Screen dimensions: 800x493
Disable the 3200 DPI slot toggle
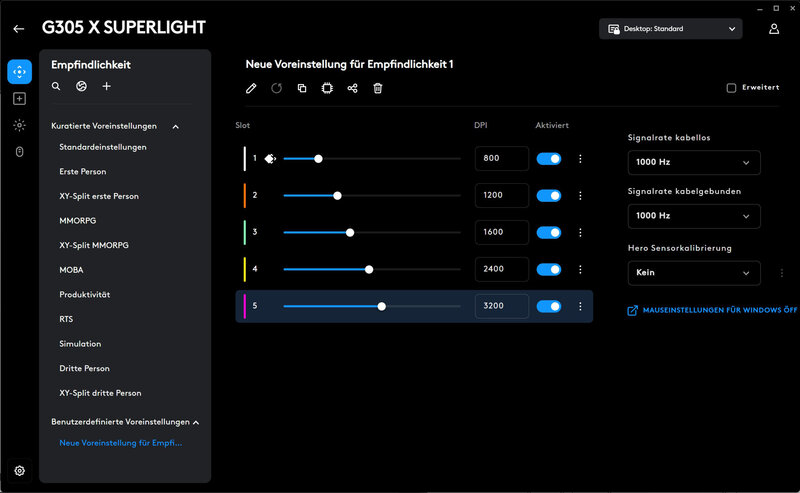tap(549, 306)
